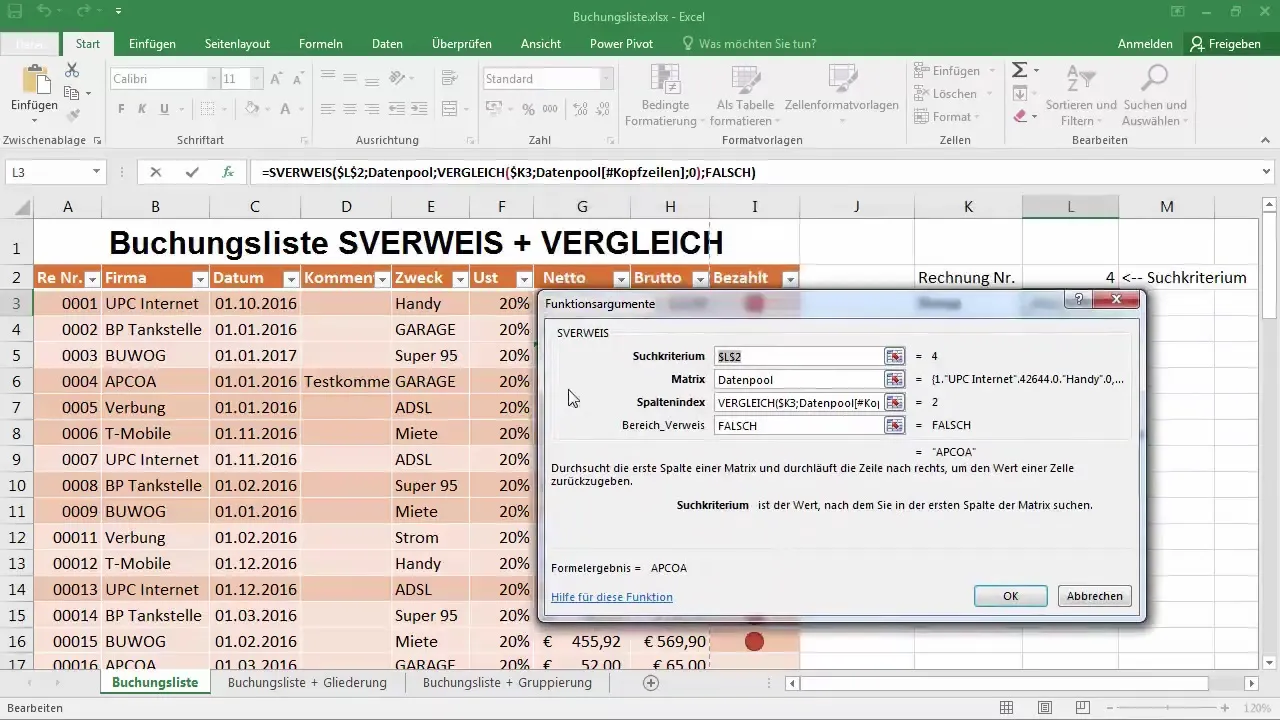Image resolution: width=1280 pixels, height=720 pixels.
Task: Switch to the Daten ribbon tab
Action: tap(387, 44)
